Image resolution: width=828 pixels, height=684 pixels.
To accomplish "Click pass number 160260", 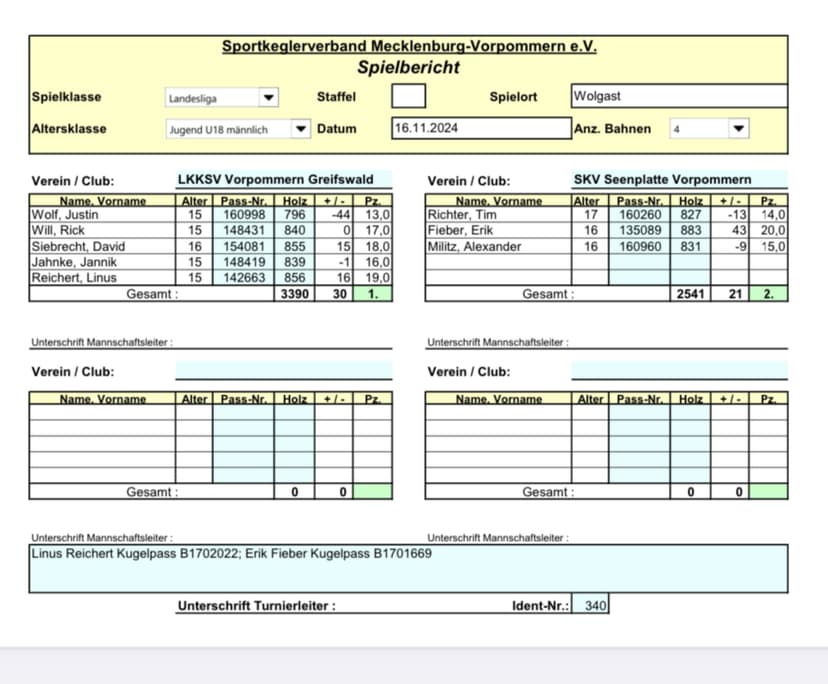I will click(x=639, y=214).
